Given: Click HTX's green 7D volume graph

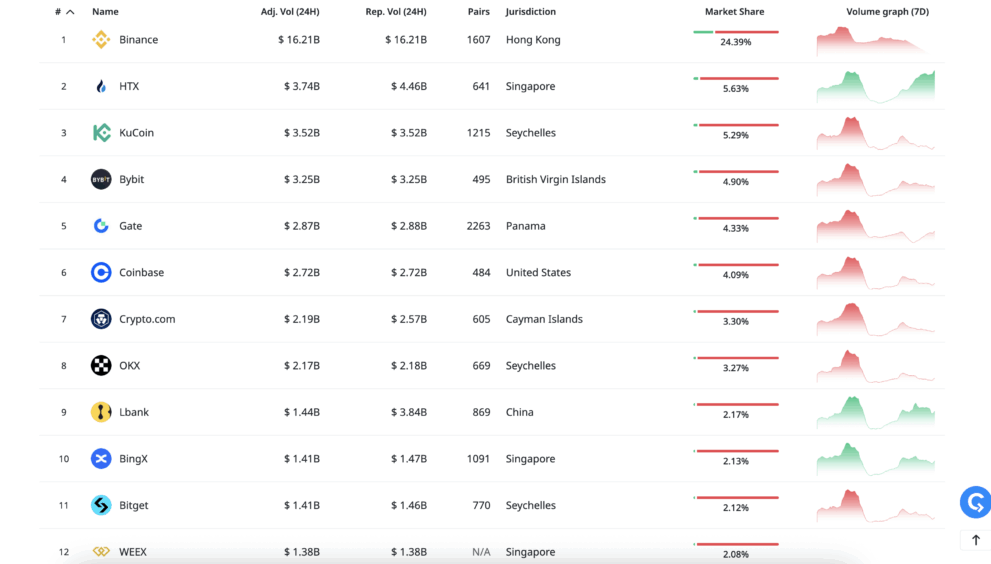Looking at the screenshot, I should pyautogui.click(x=875, y=87).
